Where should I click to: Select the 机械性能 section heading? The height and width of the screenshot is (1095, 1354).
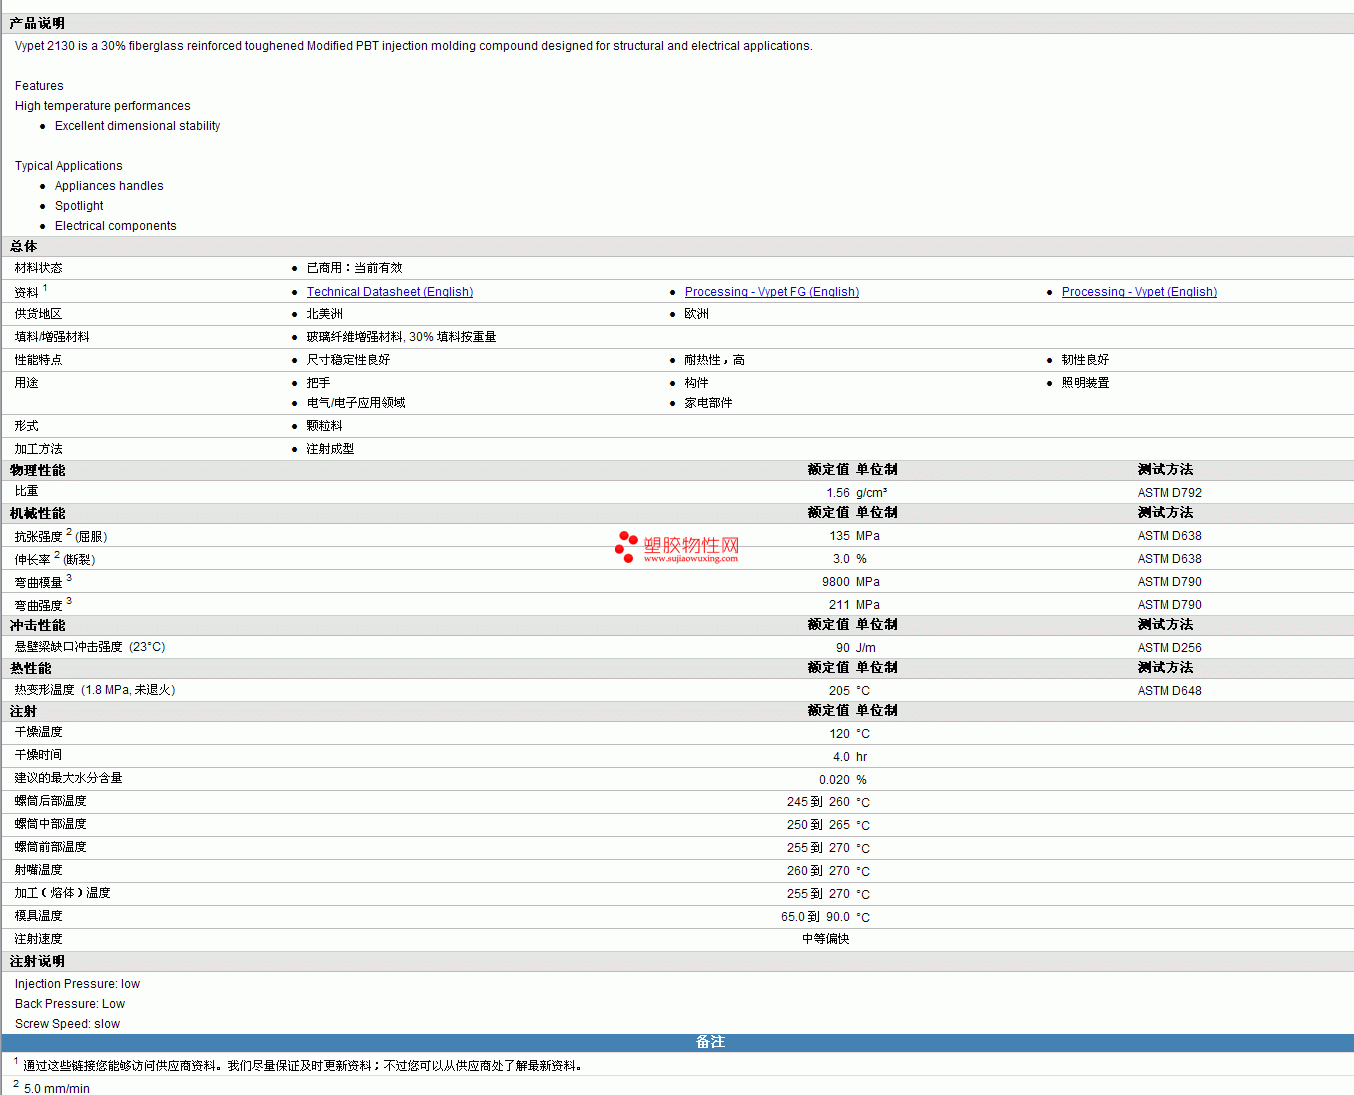tap(38, 513)
